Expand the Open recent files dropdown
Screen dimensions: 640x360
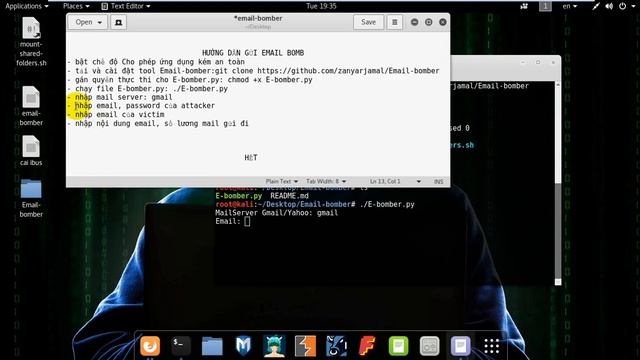88,22
